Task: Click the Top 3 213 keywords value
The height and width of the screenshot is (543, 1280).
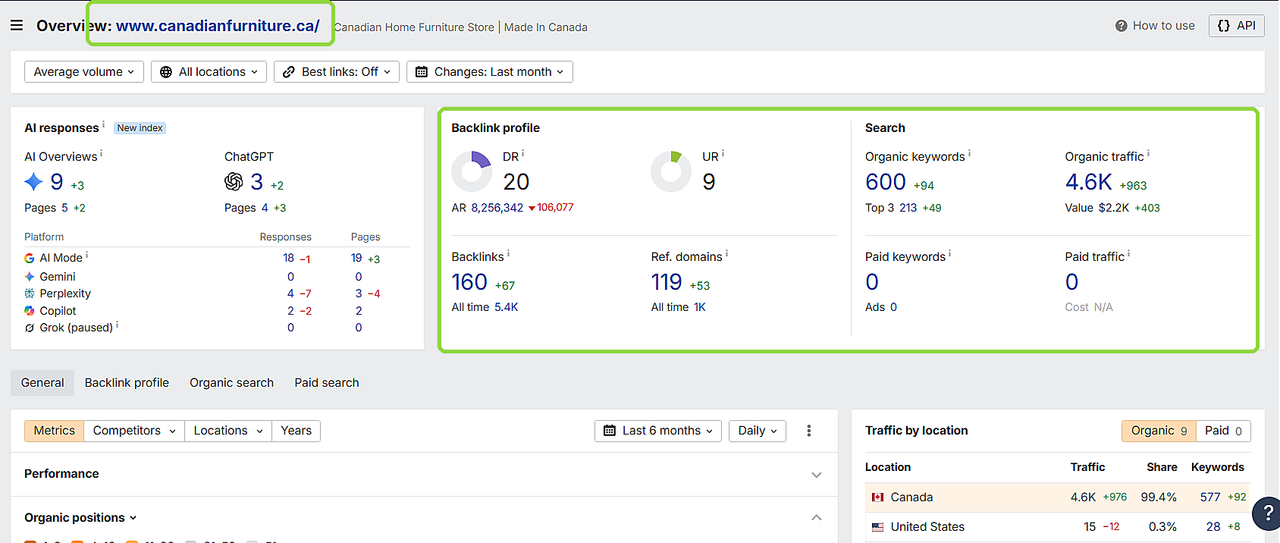Action: coord(908,208)
